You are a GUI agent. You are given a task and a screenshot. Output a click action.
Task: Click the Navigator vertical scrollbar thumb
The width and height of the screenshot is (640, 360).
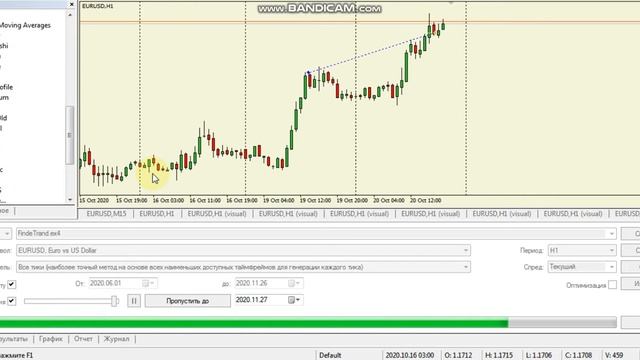pyautogui.click(x=70, y=135)
